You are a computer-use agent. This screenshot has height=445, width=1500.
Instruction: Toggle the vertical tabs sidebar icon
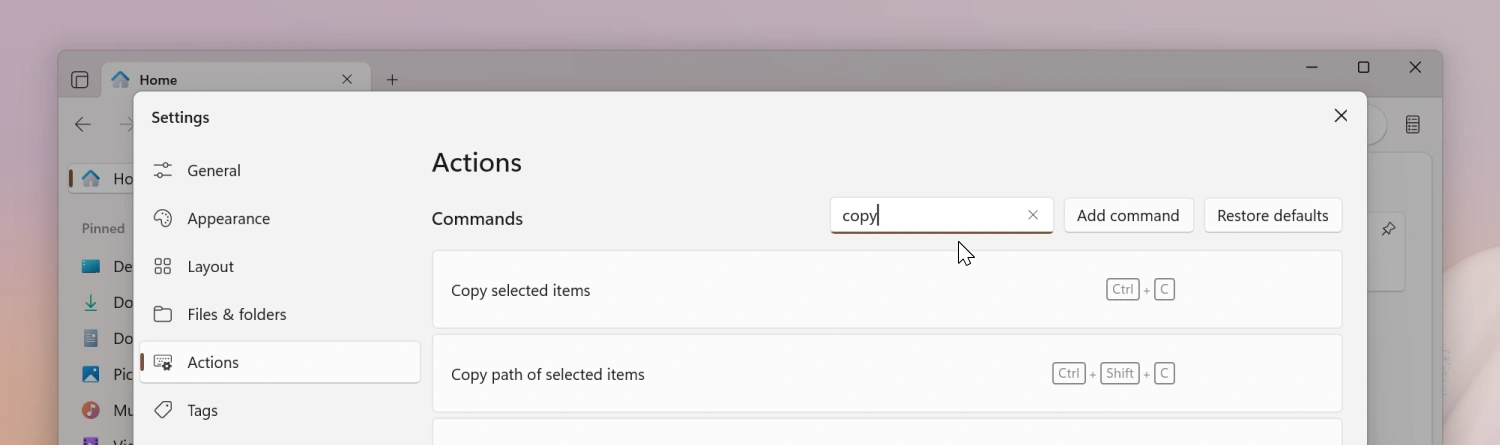[80, 80]
